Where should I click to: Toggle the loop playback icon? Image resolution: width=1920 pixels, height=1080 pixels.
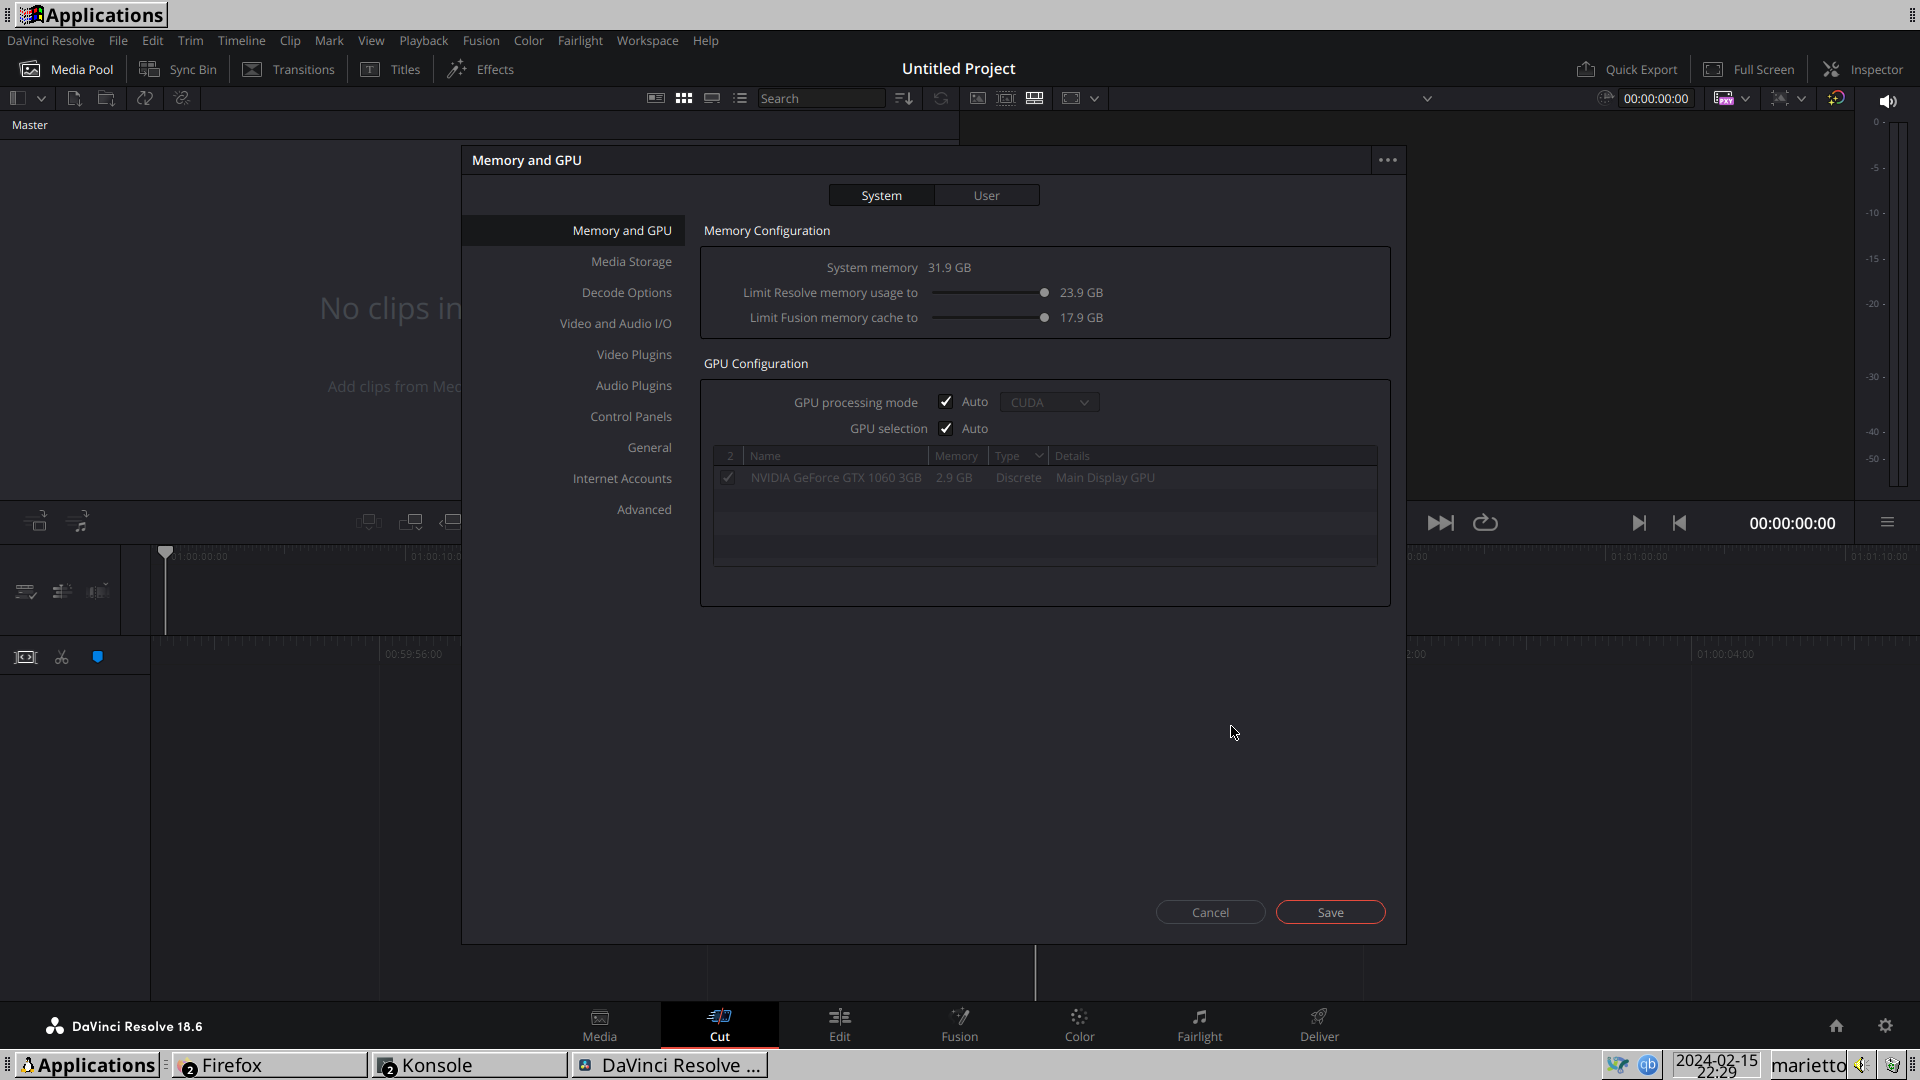[1485, 523]
